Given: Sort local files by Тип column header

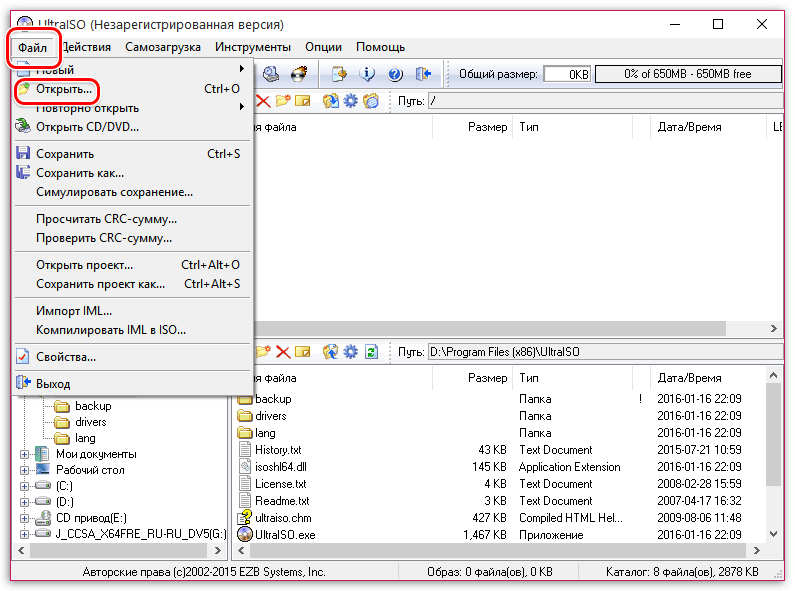Looking at the screenshot, I should pos(573,378).
